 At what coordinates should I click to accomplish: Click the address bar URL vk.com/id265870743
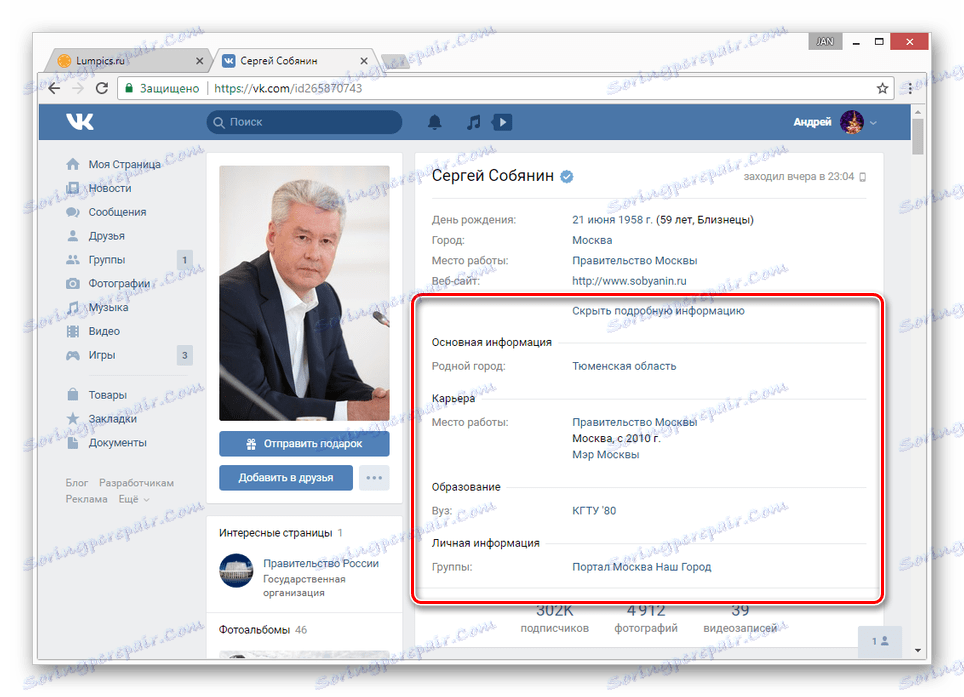(288, 89)
